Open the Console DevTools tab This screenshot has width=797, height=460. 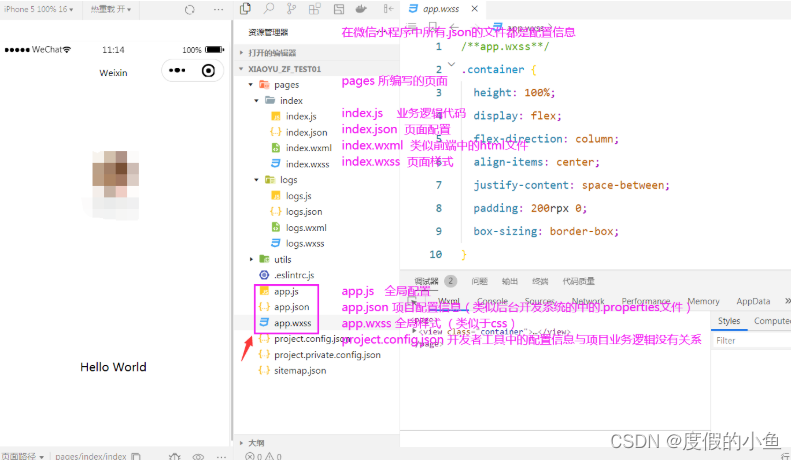pos(493,301)
